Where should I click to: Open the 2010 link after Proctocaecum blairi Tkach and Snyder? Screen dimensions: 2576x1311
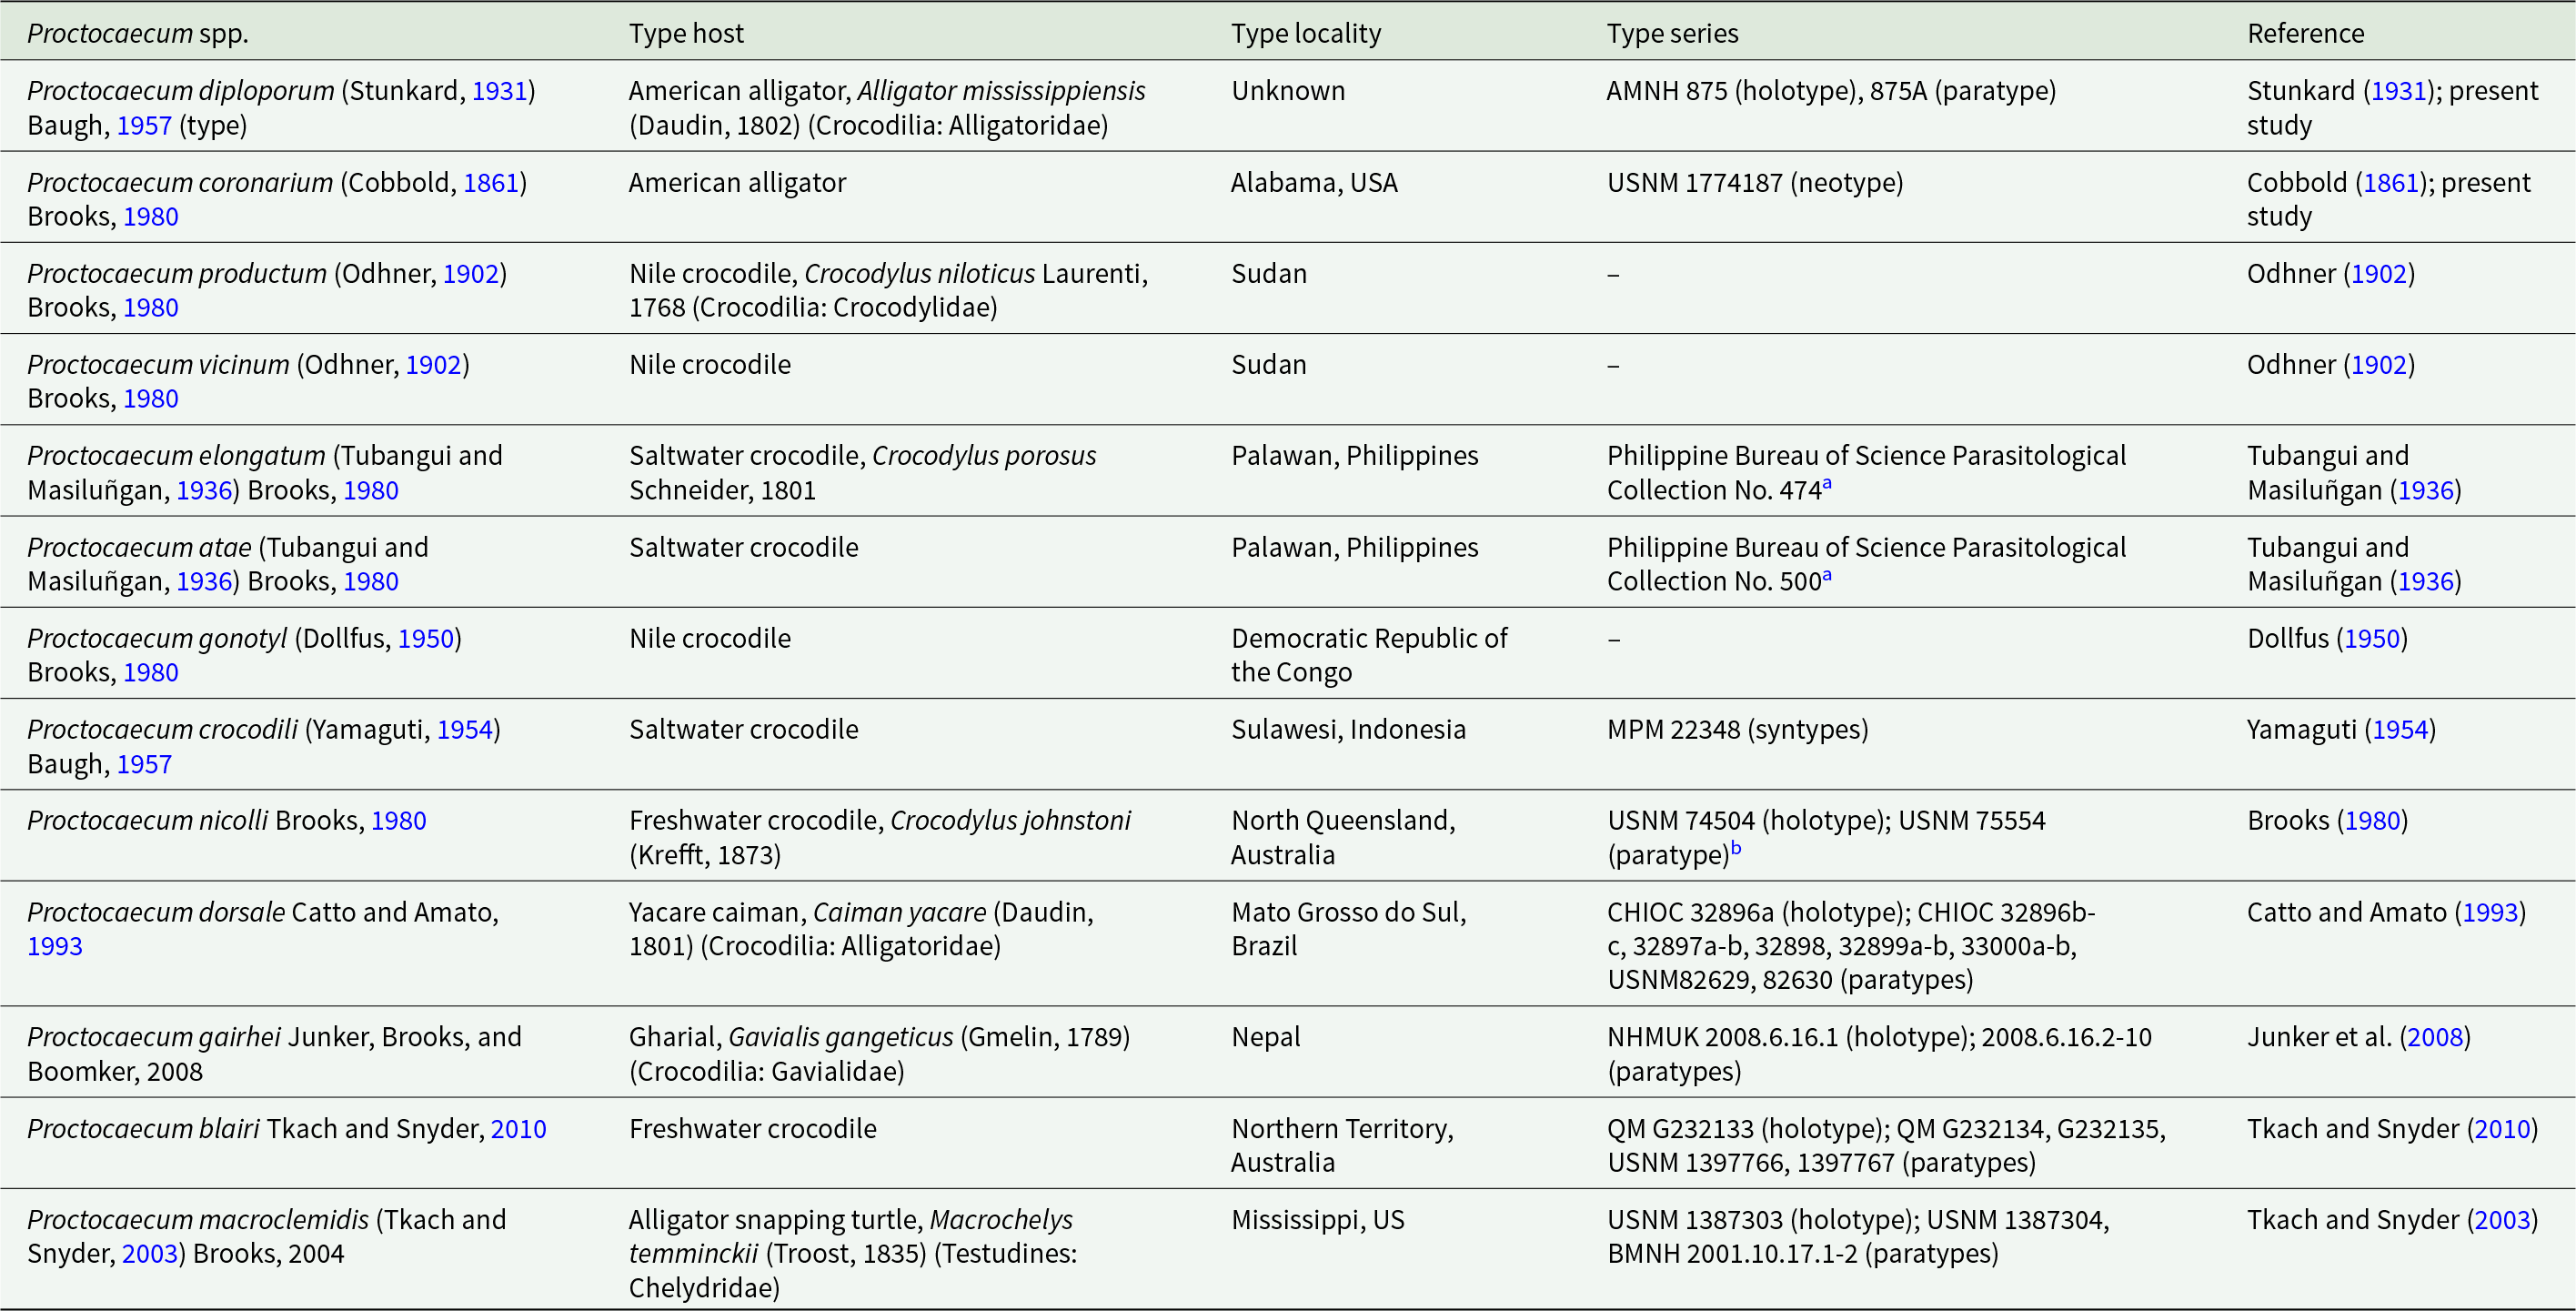pyautogui.click(x=519, y=1129)
